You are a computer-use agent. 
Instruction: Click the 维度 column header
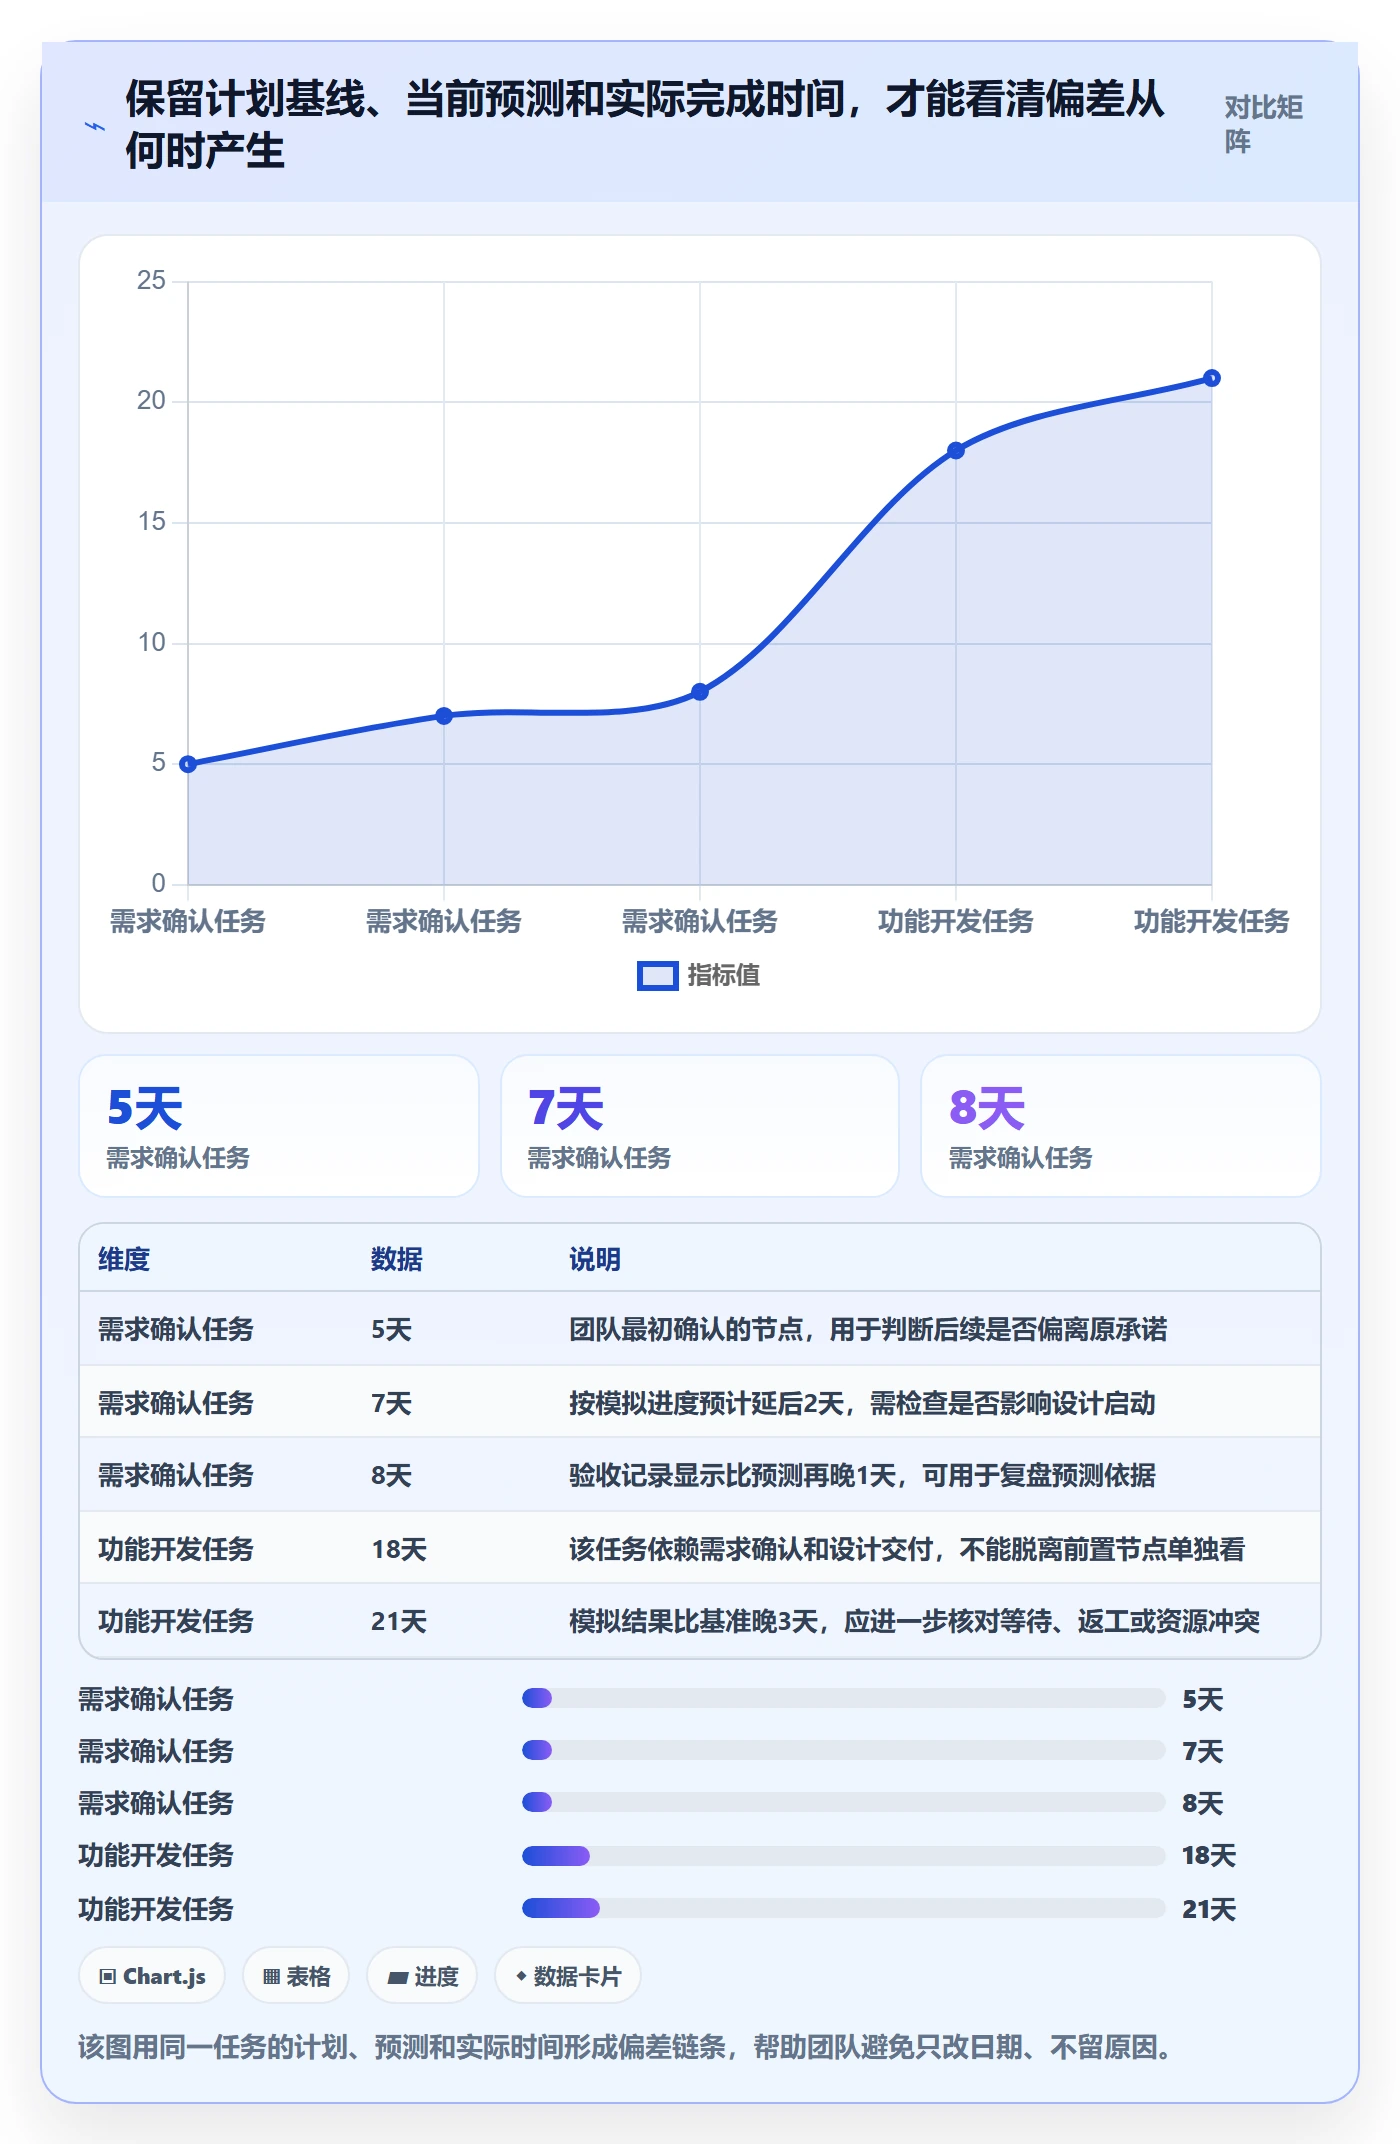pyautogui.click(x=124, y=1259)
